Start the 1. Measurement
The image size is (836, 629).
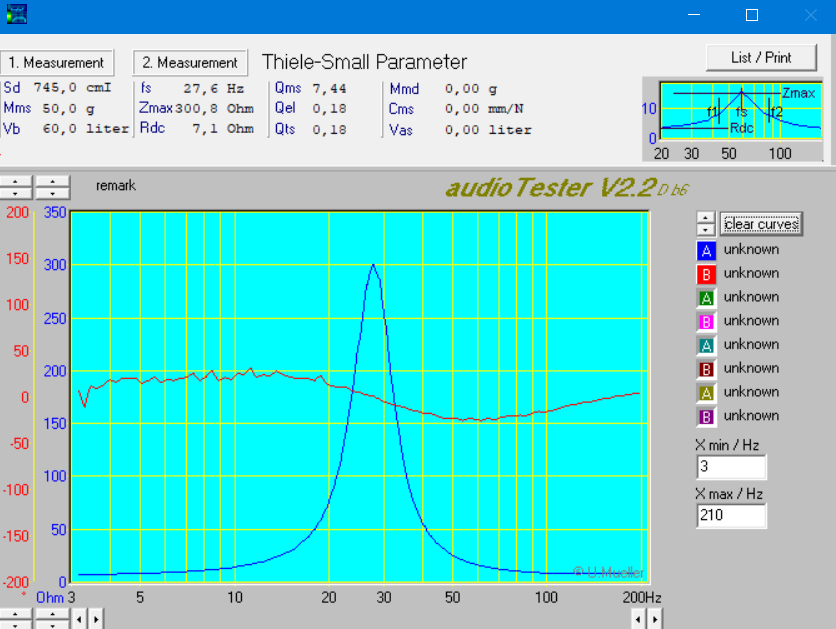click(x=56, y=62)
